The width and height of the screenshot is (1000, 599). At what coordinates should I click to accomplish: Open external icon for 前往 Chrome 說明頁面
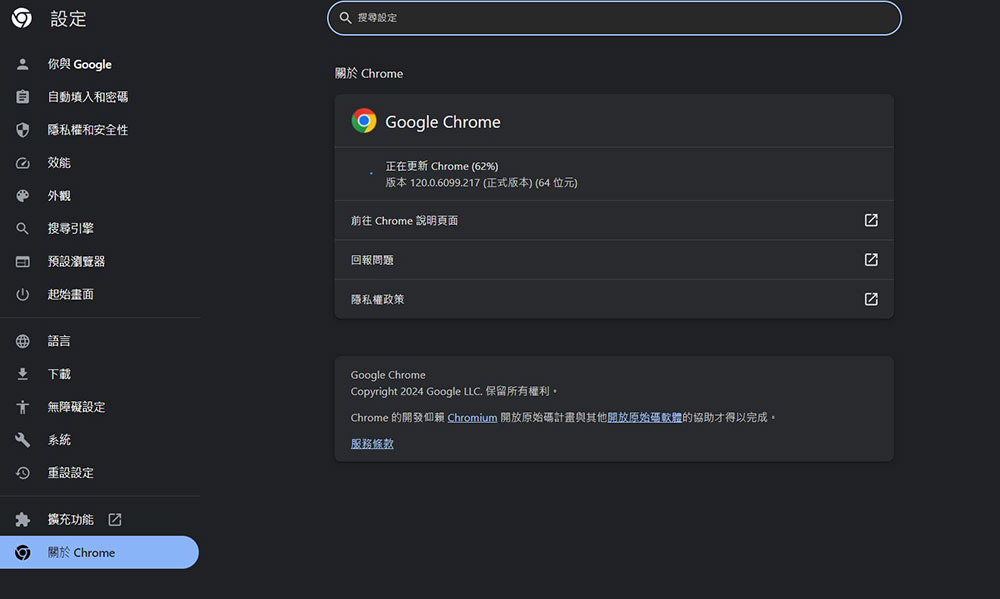pos(871,220)
